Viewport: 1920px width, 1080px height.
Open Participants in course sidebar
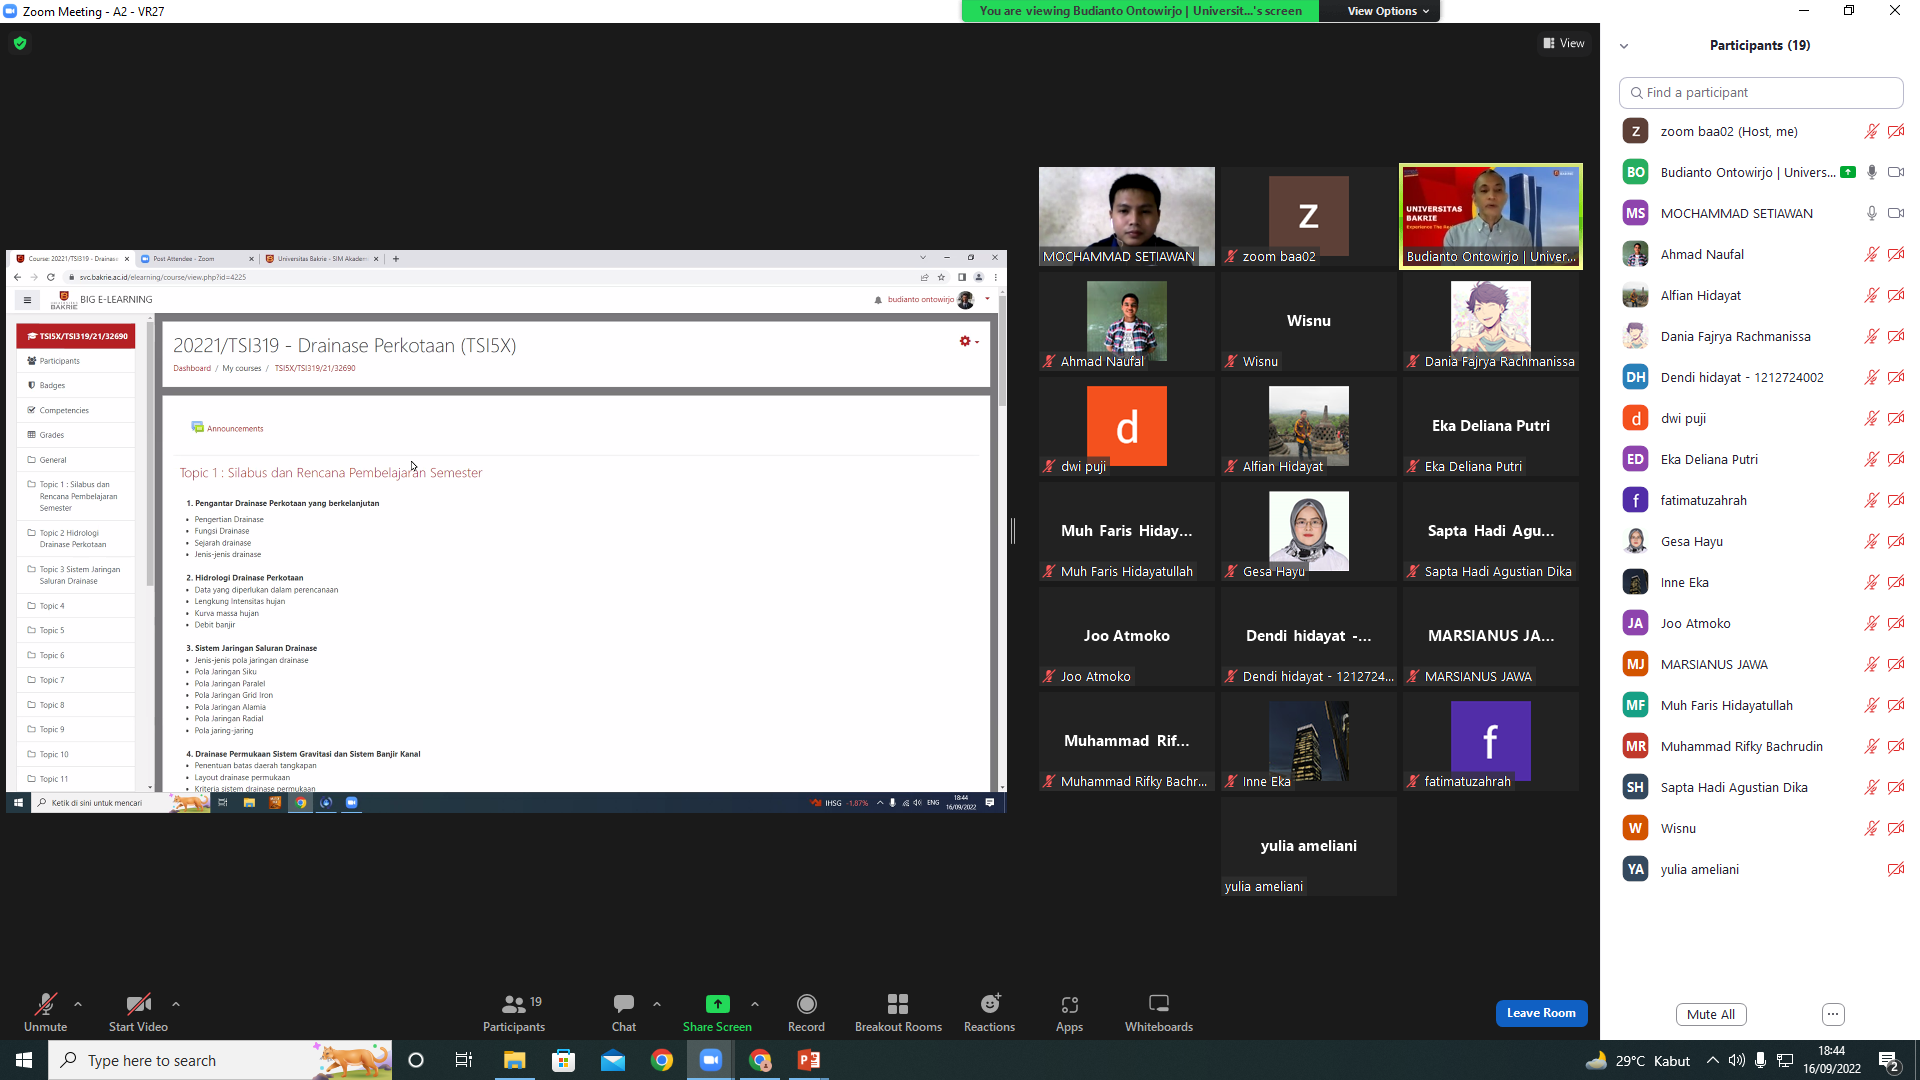(x=76, y=361)
